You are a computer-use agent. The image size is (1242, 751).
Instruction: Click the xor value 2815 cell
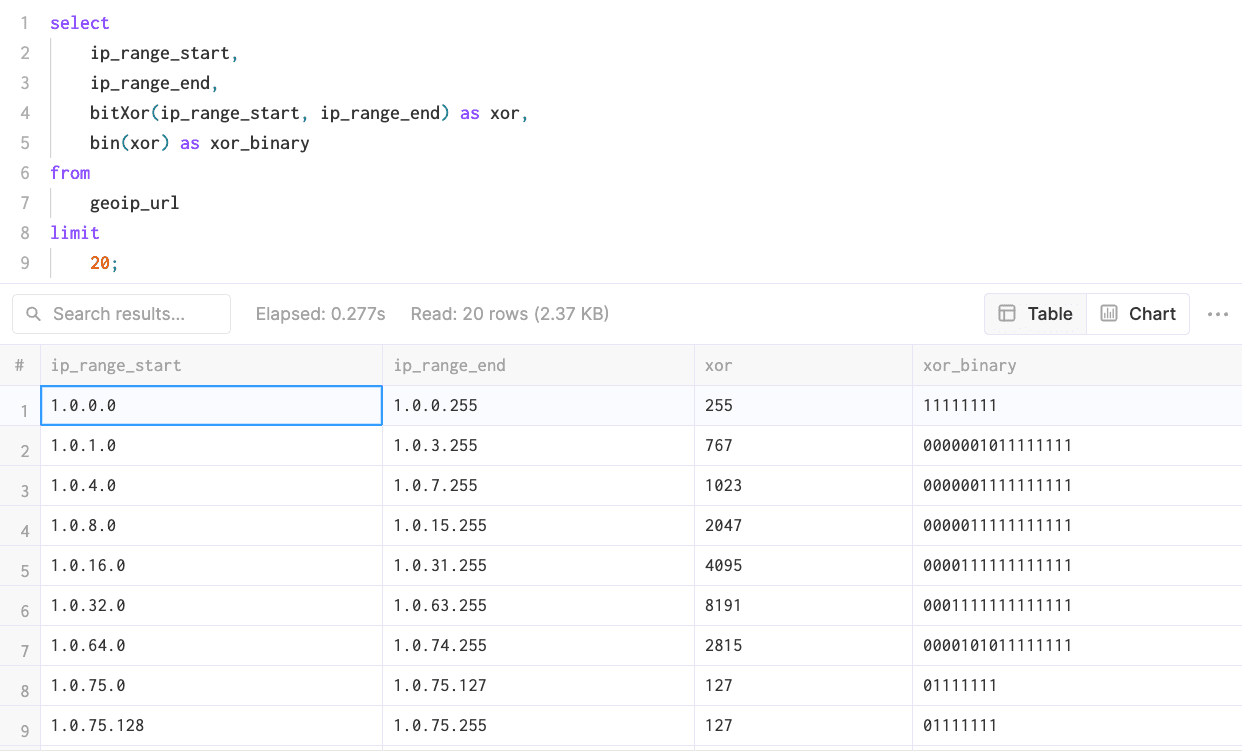tap(723, 645)
